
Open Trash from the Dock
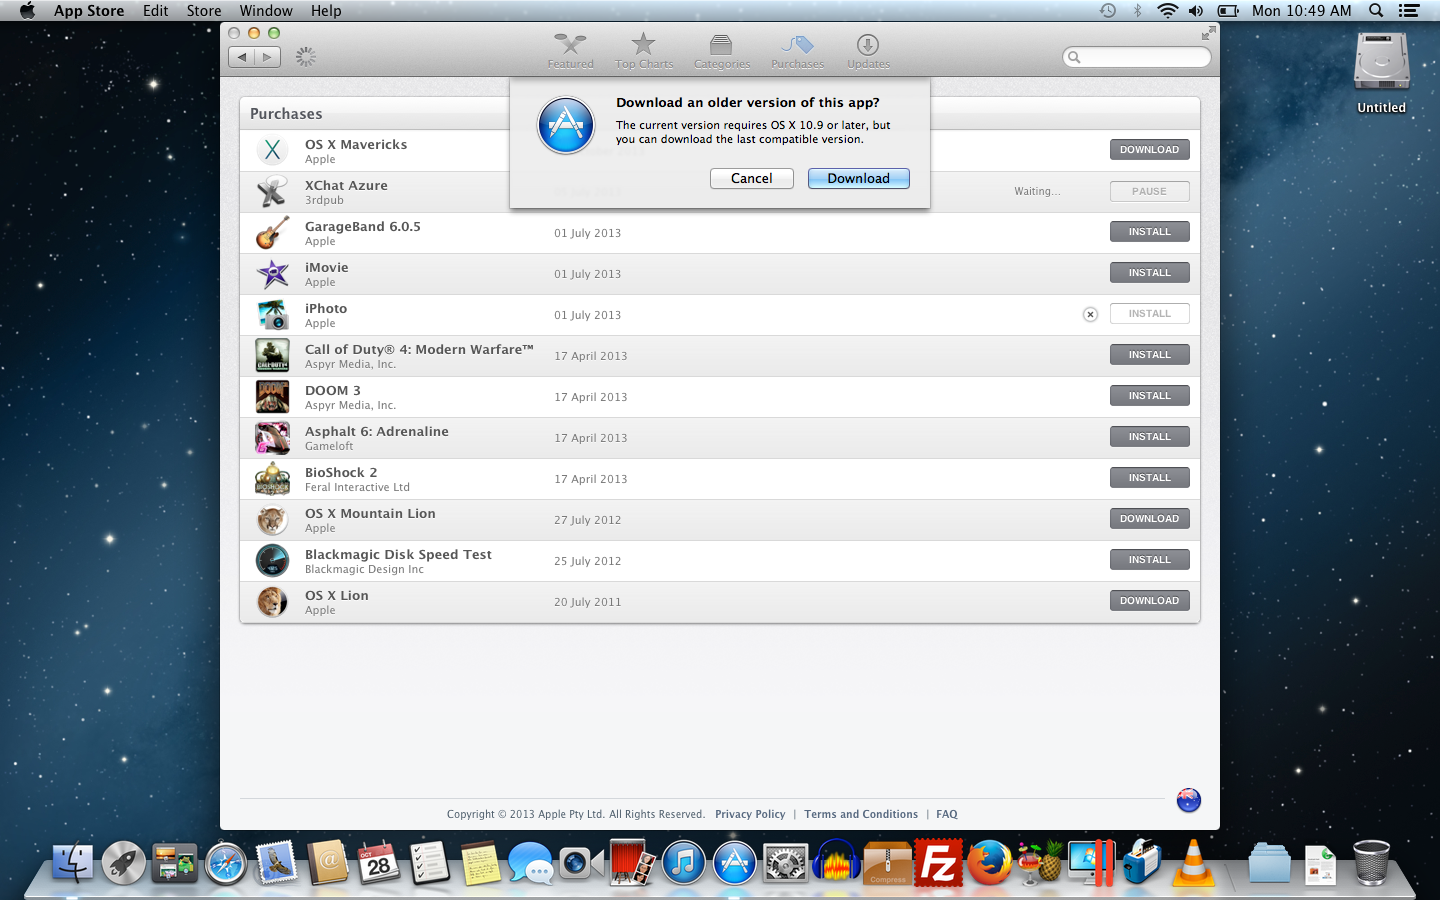click(1371, 863)
